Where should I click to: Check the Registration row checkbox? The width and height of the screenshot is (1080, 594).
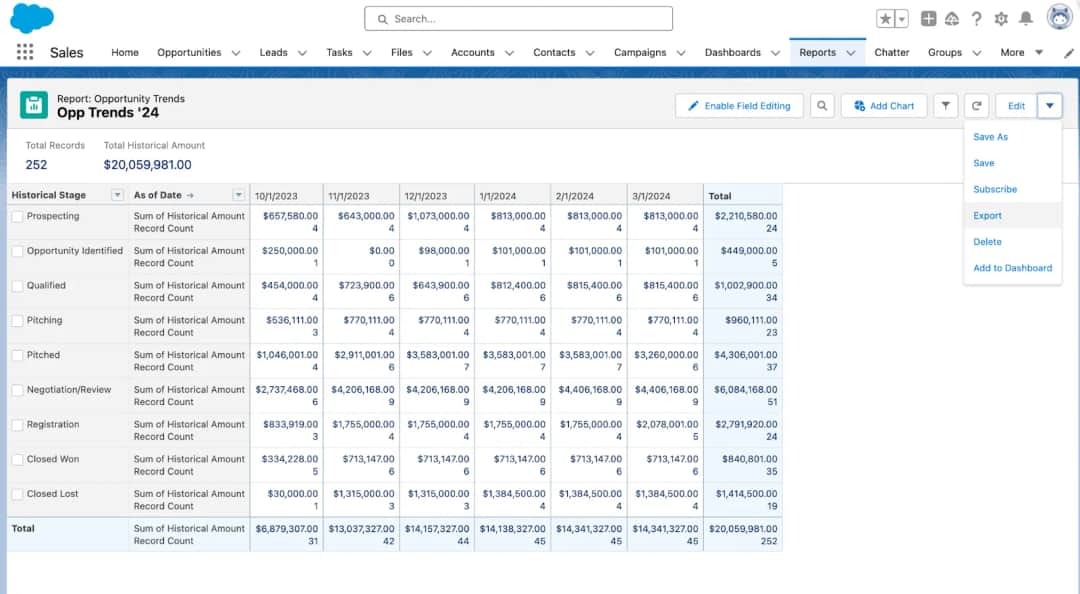point(17,424)
